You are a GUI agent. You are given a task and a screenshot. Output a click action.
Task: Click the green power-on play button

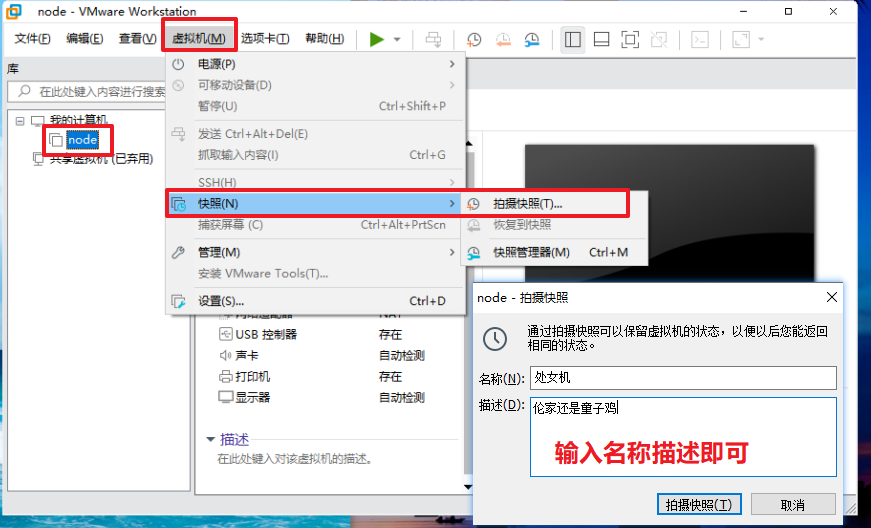point(377,39)
